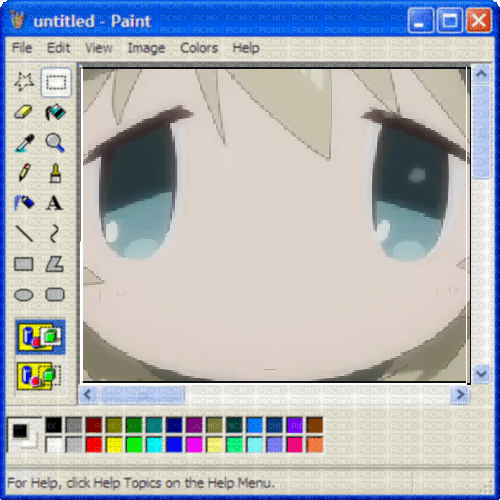The width and height of the screenshot is (500, 500).
Task: Pick the brown color swatch
Action: (315, 425)
